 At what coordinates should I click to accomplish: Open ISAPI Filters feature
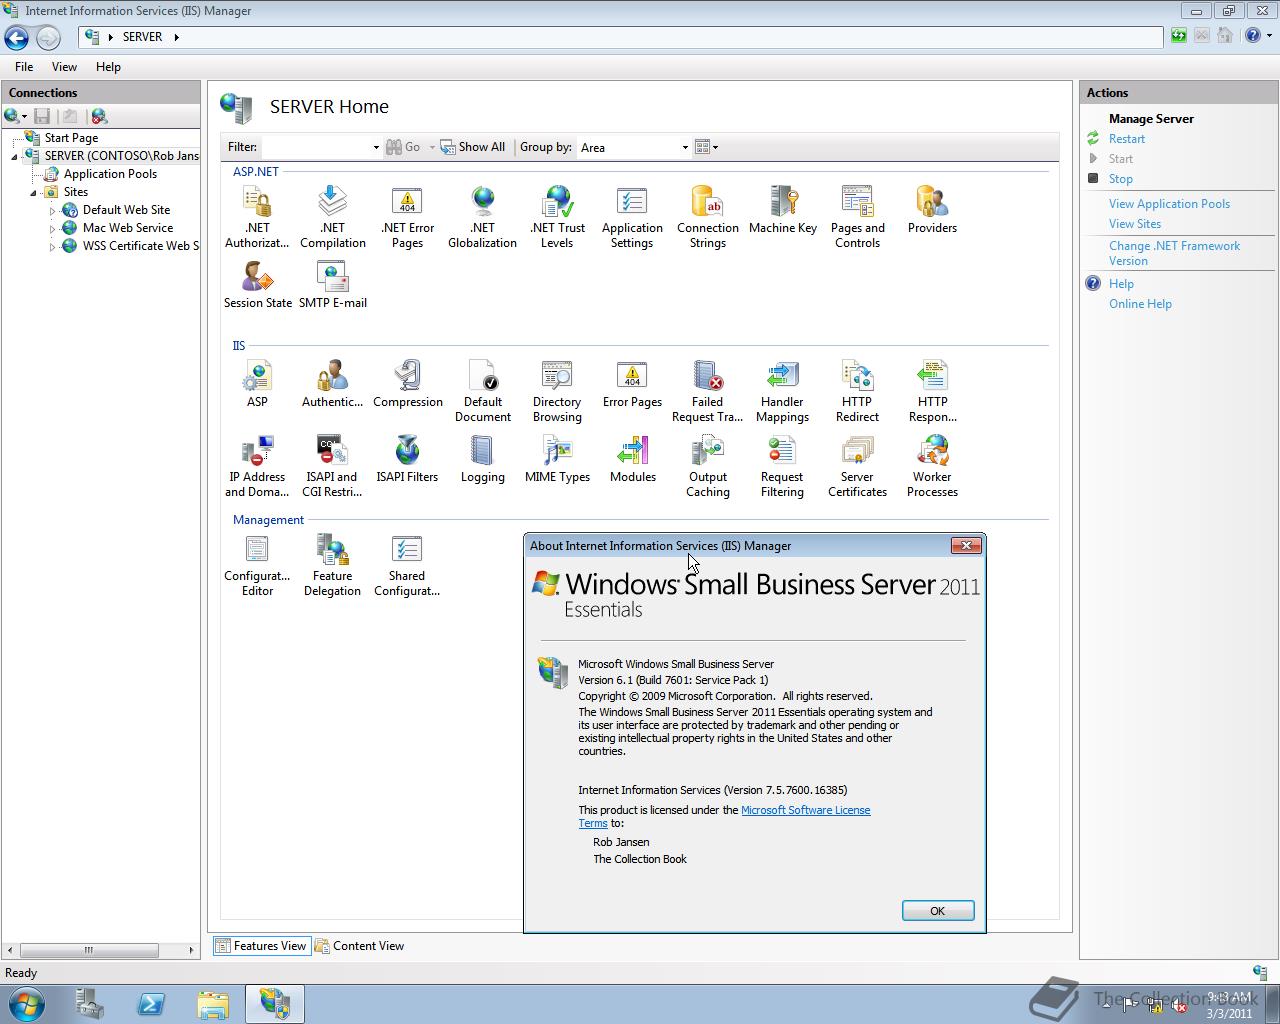(407, 459)
